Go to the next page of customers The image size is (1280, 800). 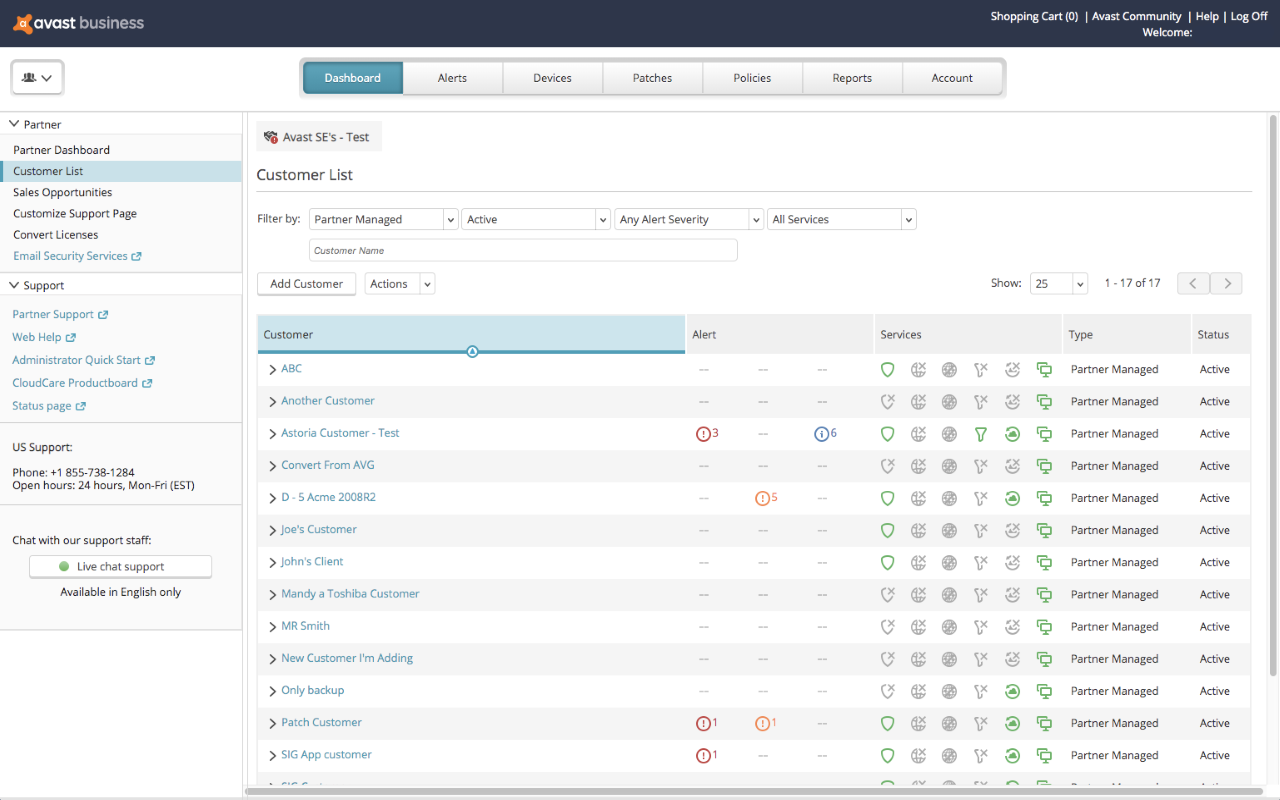pos(1227,283)
